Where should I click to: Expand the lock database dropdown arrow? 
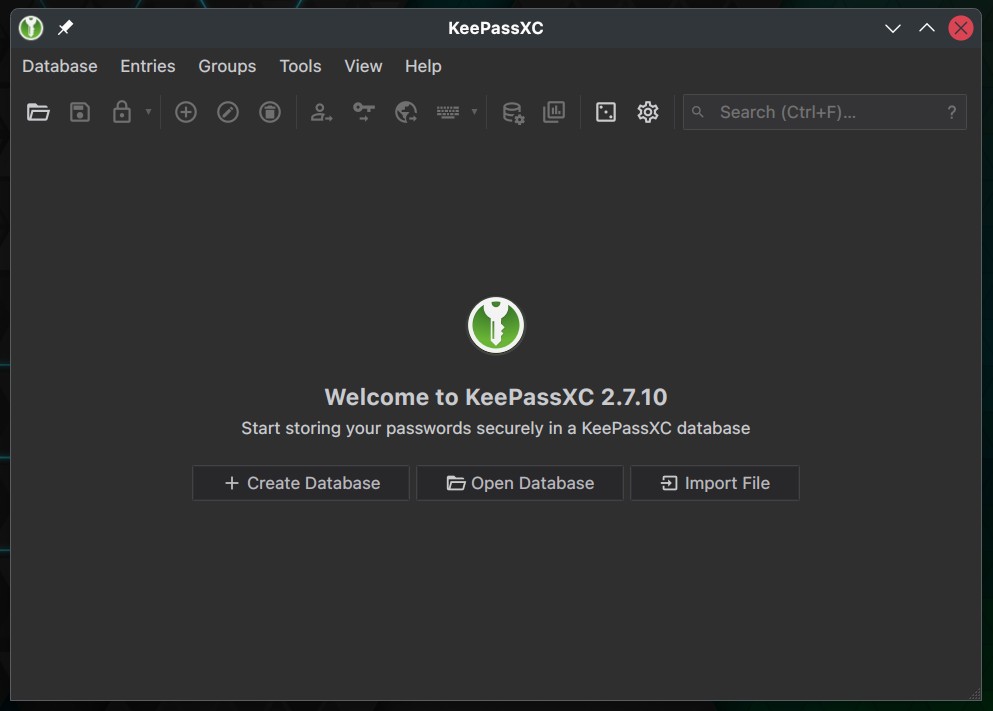coord(148,112)
